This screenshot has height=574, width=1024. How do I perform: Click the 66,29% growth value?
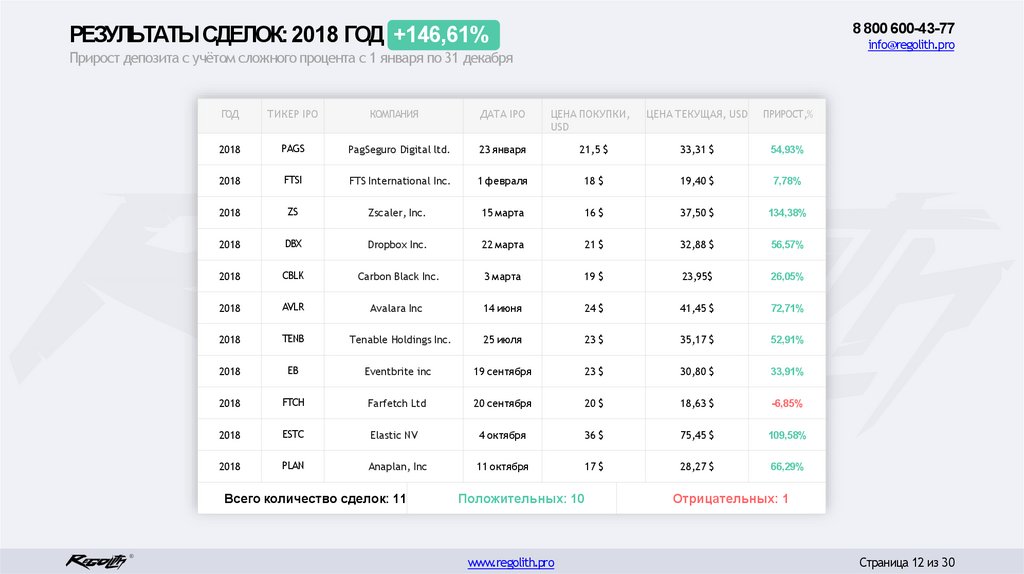pos(787,467)
